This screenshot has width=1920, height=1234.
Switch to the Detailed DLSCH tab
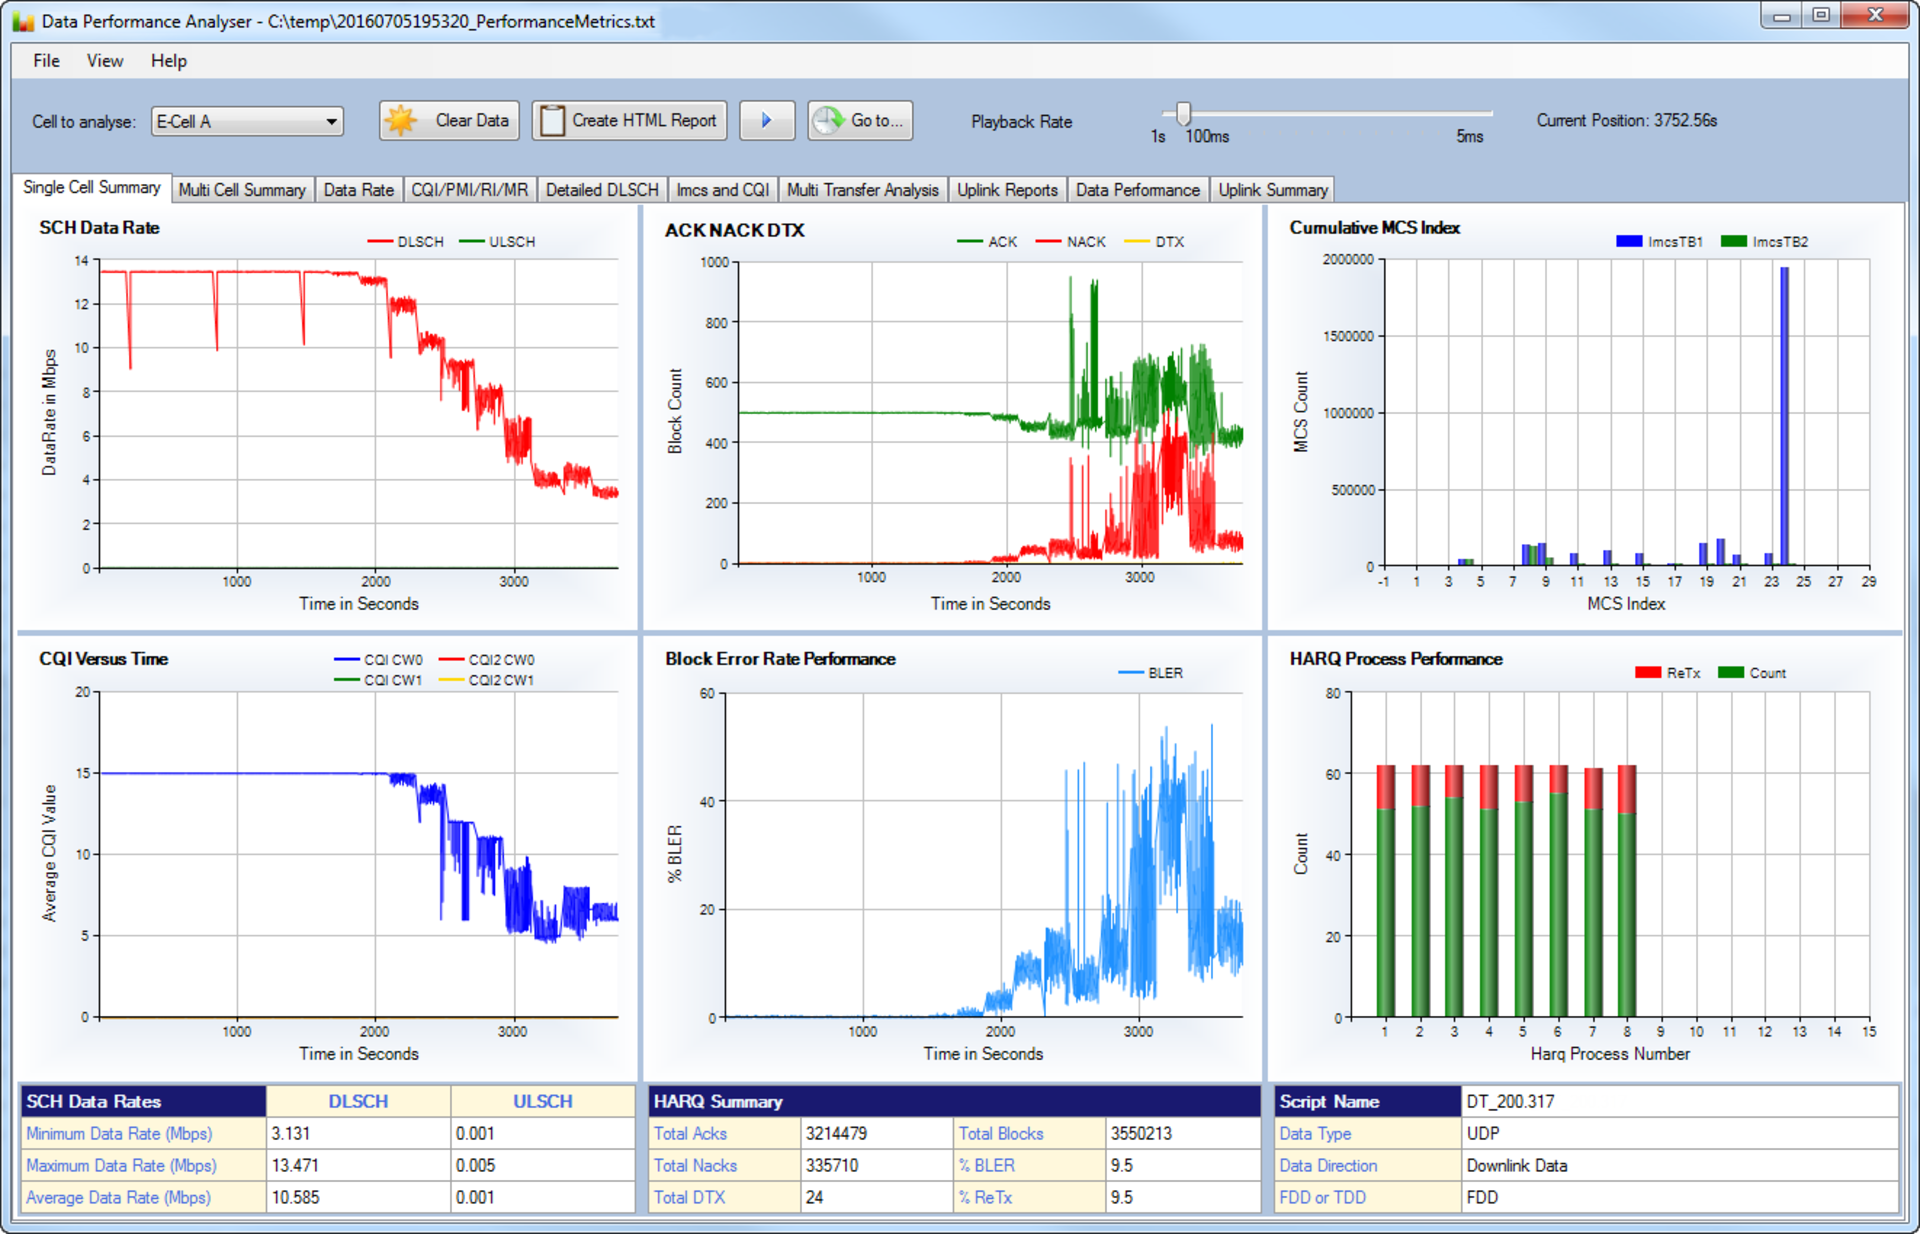[601, 189]
